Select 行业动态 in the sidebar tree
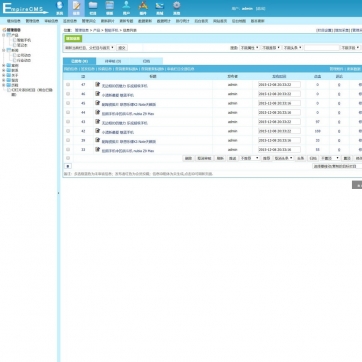The height and width of the screenshot is (362, 362). click(x=24, y=61)
